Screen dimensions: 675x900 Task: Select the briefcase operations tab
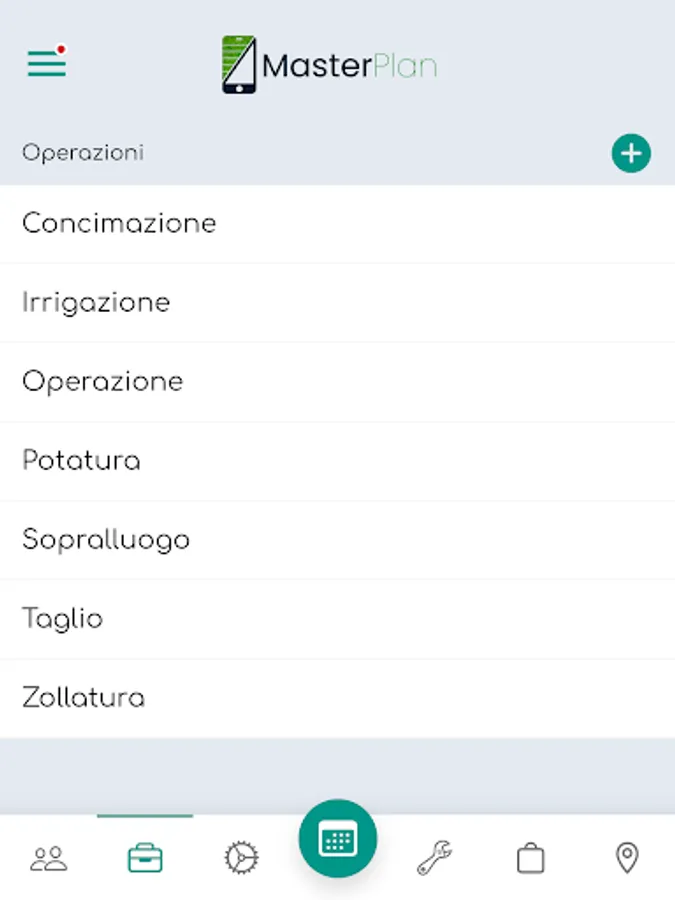pos(145,858)
